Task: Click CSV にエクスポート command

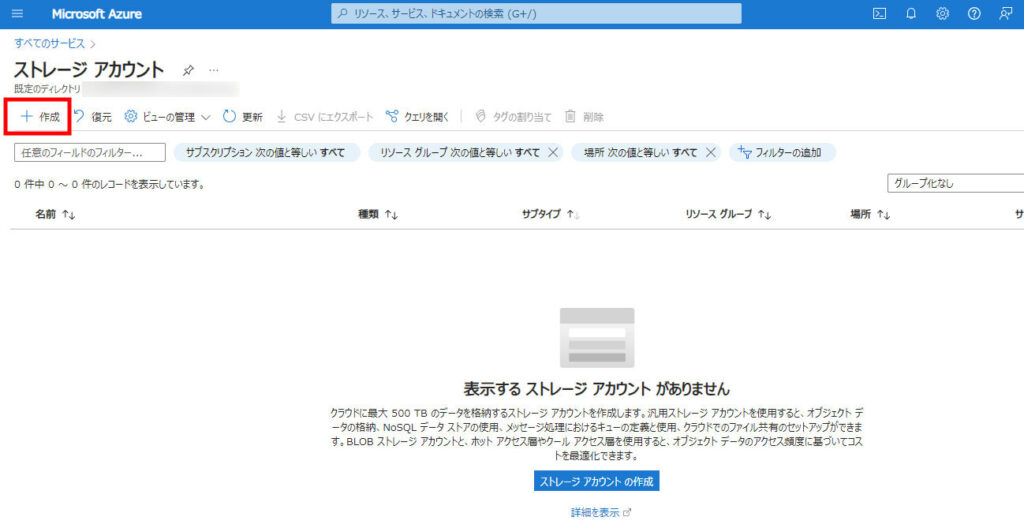Action: click(x=325, y=117)
